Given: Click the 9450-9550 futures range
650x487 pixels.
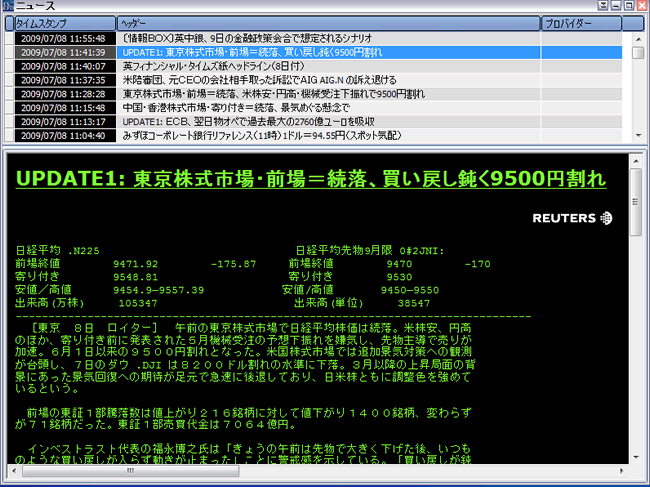Looking at the screenshot, I should [410, 290].
